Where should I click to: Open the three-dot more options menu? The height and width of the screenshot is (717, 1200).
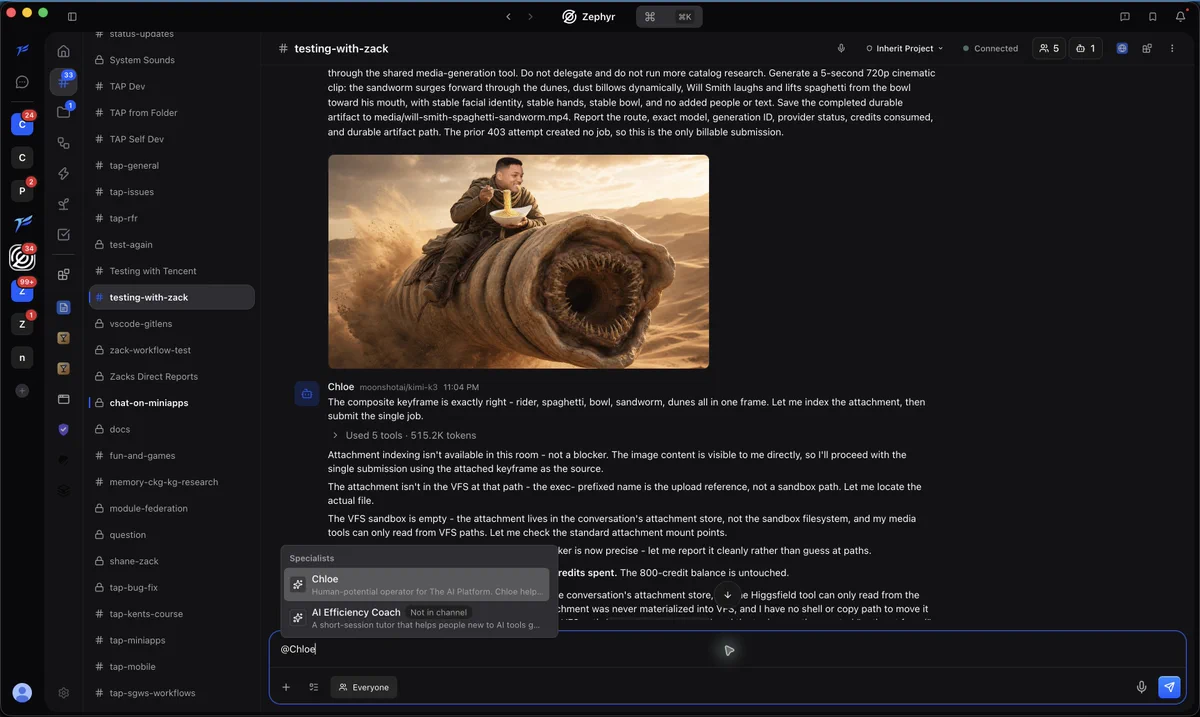point(1172,48)
